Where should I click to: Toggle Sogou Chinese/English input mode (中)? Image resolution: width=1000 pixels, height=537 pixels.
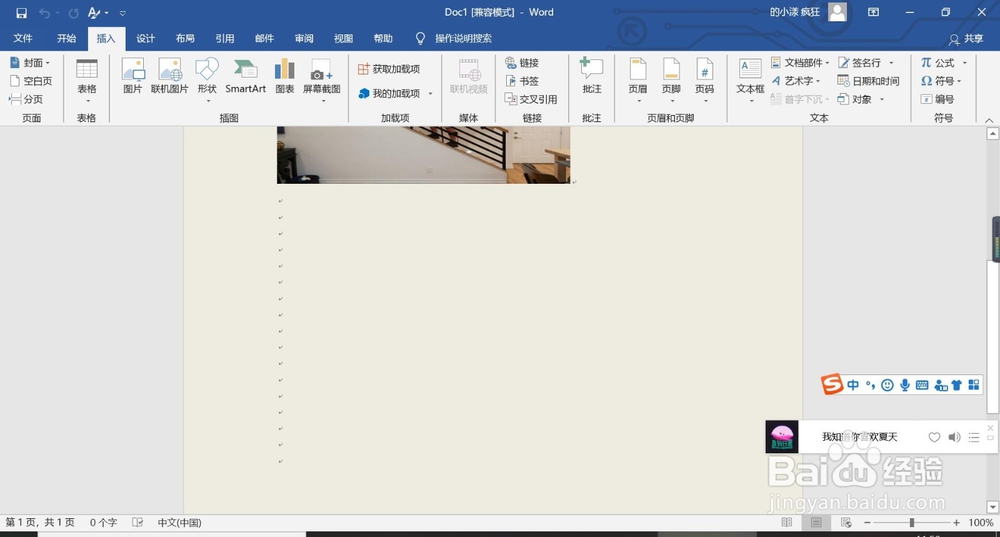click(853, 385)
